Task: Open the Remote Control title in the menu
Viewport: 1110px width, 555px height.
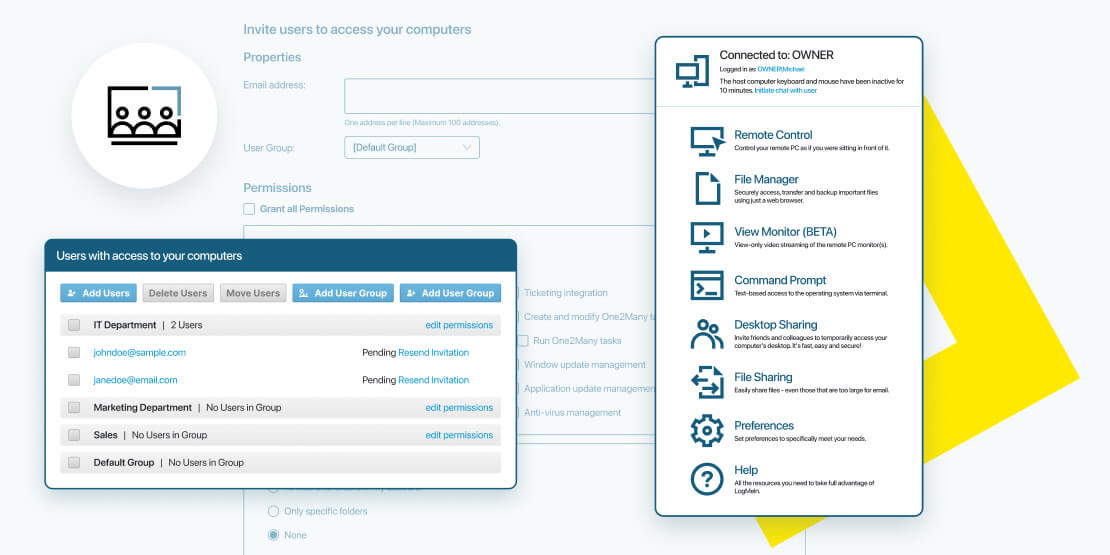Action: tap(773, 135)
